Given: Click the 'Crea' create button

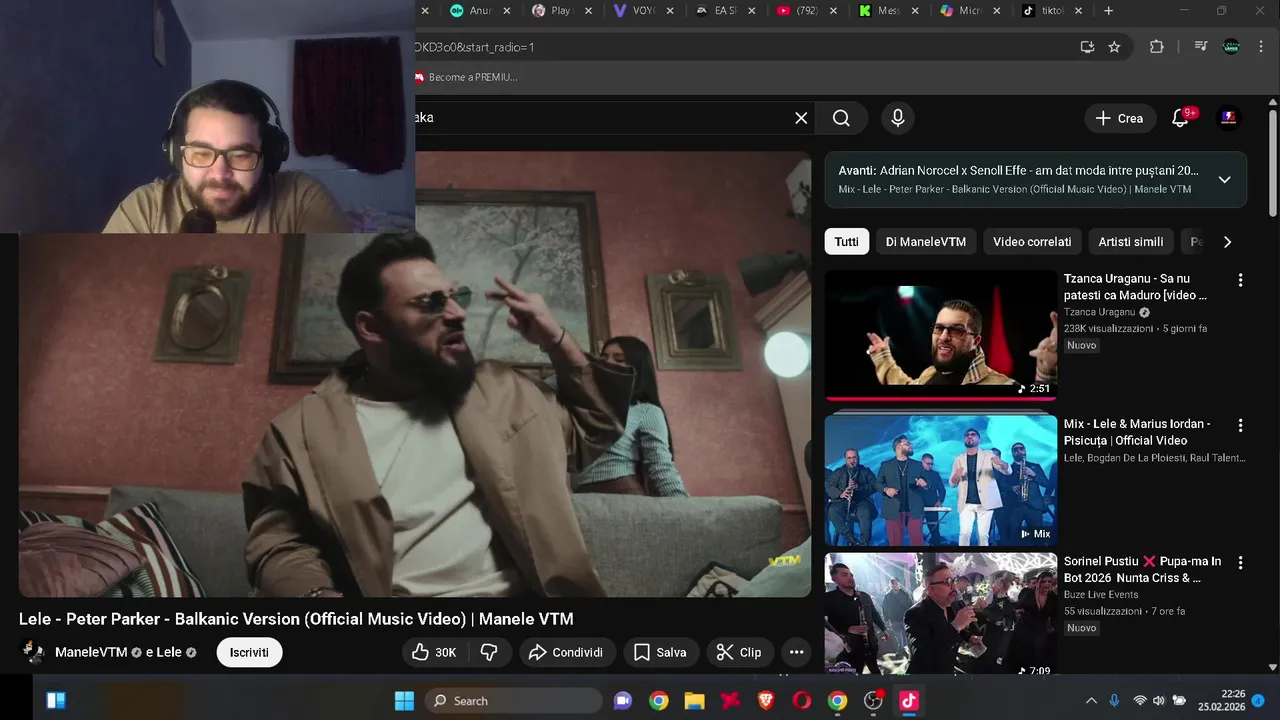Looking at the screenshot, I should 1120,118.
